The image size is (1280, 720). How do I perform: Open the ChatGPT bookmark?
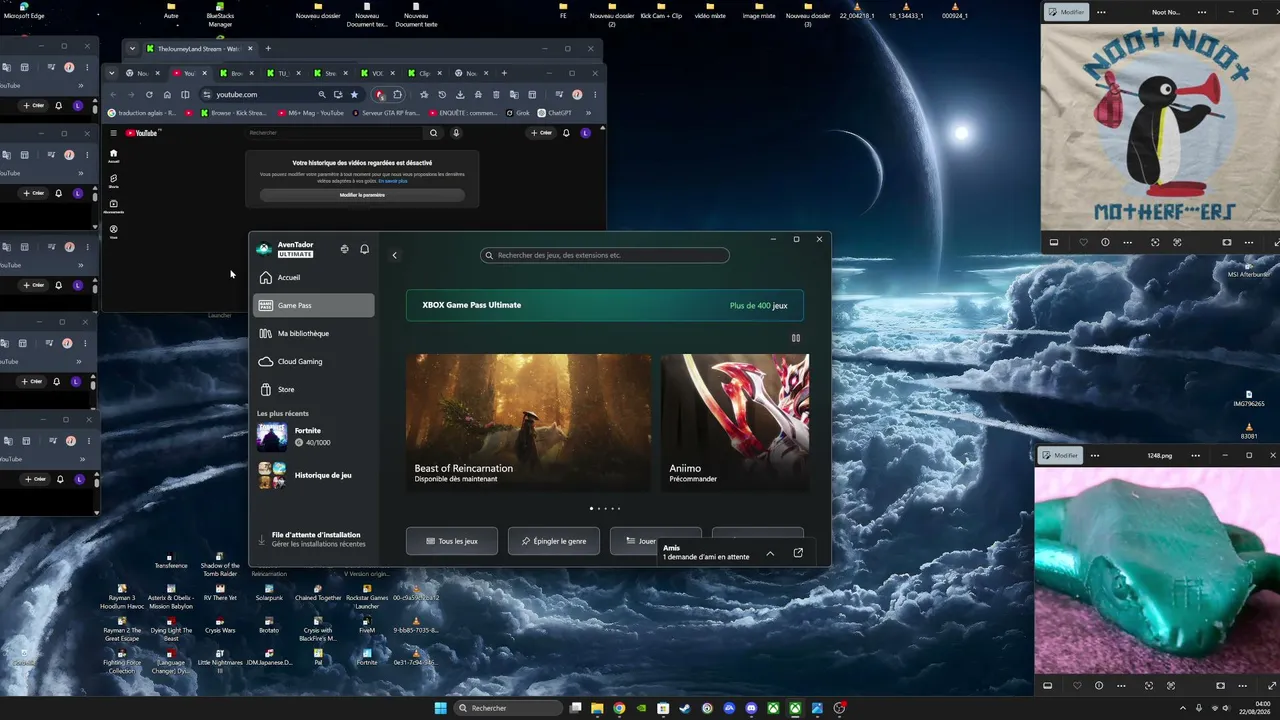(554, 113)
